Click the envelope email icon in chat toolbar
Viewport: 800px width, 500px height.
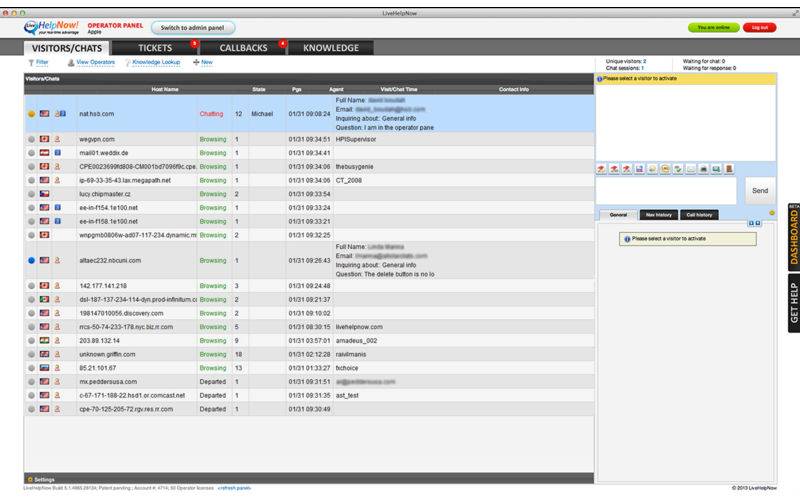tap(691, 169)
